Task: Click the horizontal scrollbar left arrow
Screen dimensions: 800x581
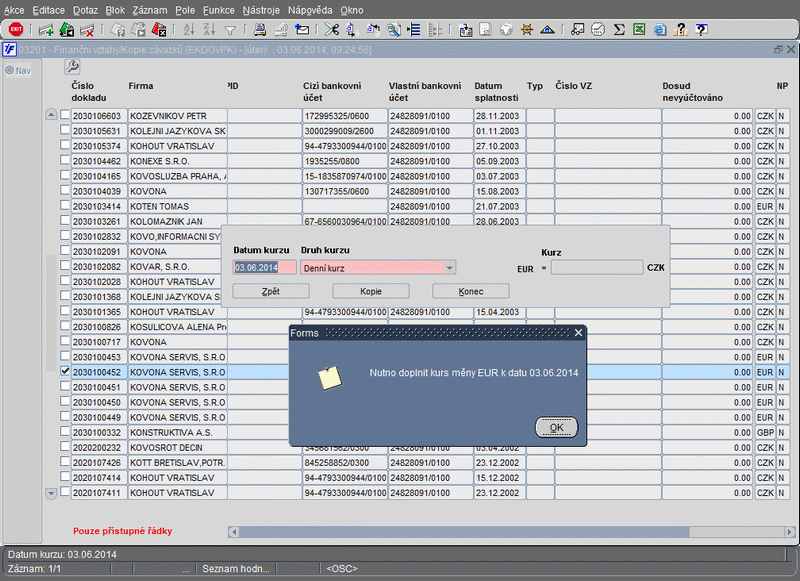Action: pos(234,532)
